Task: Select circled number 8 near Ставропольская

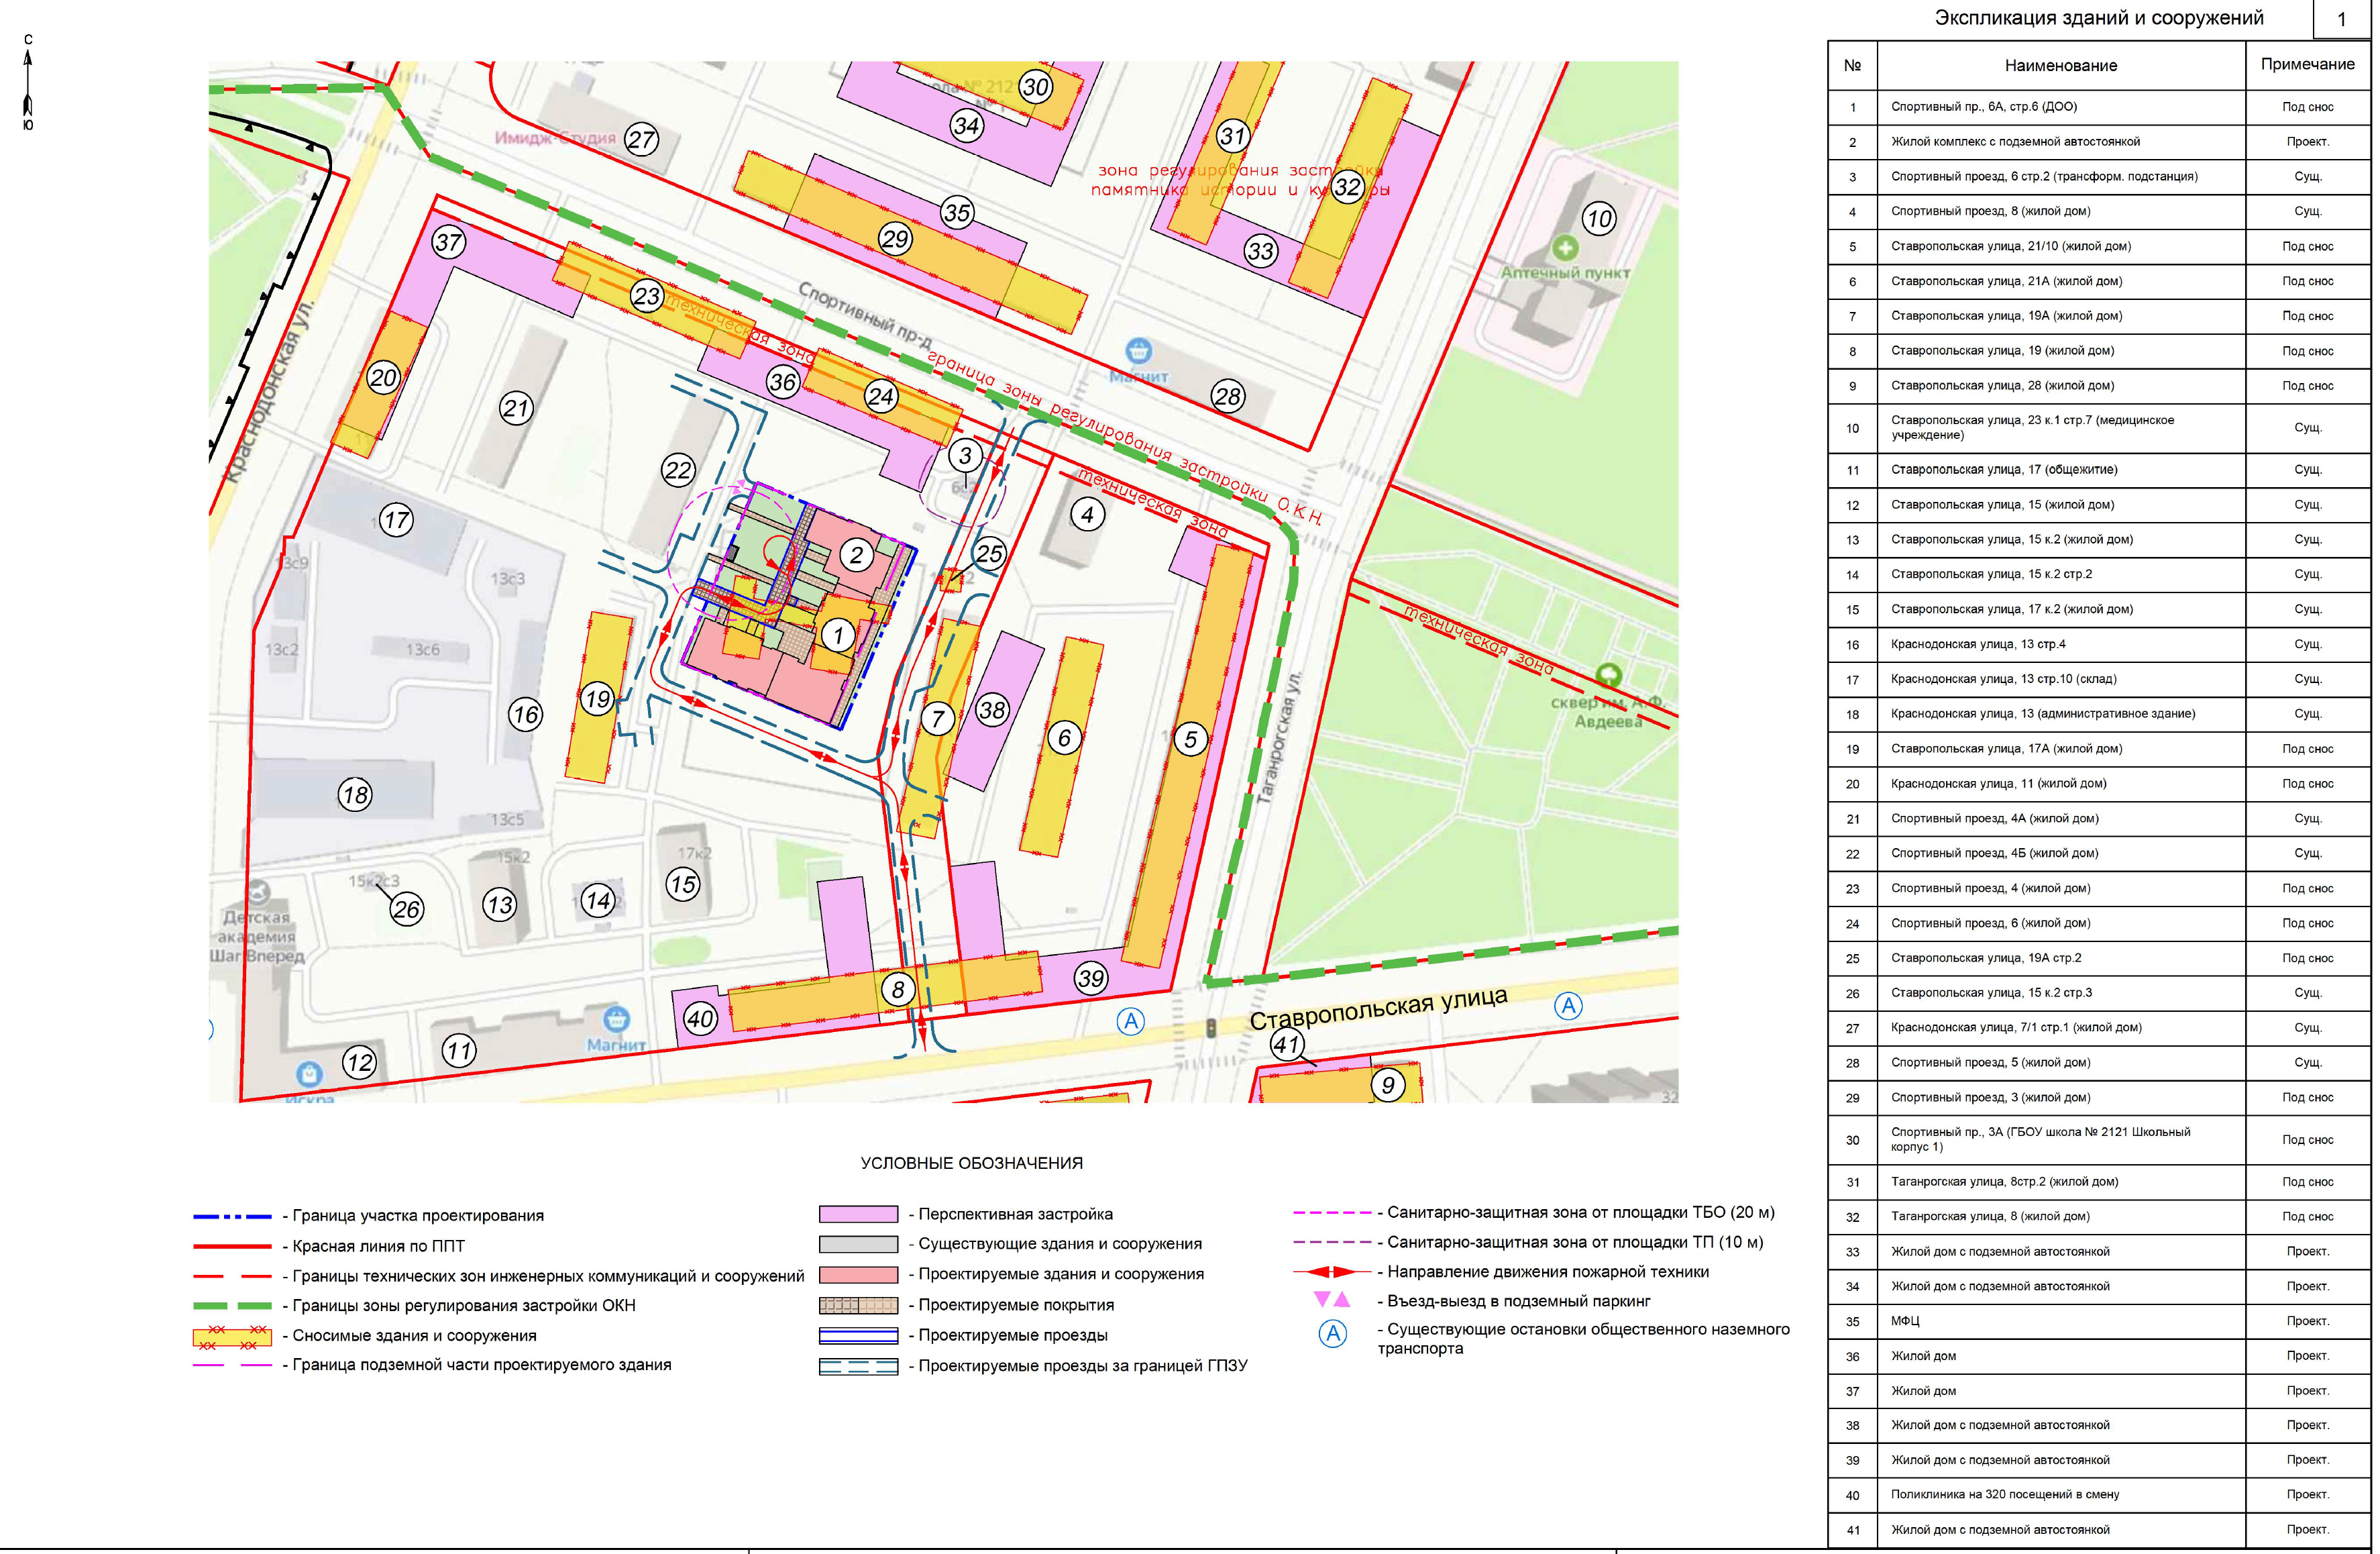Action: 898,990
